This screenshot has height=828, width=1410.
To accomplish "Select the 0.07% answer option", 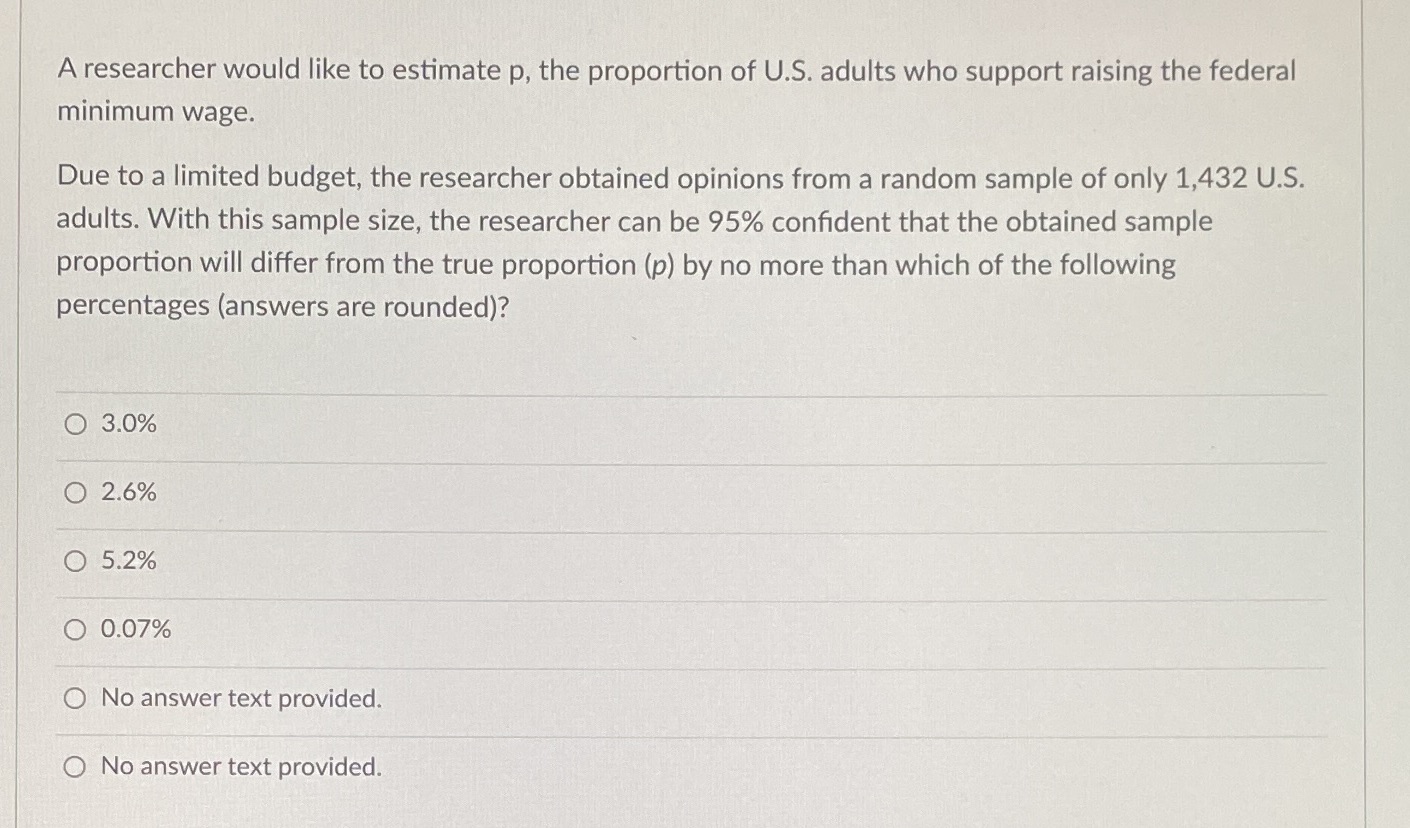I will coord(74,629).
